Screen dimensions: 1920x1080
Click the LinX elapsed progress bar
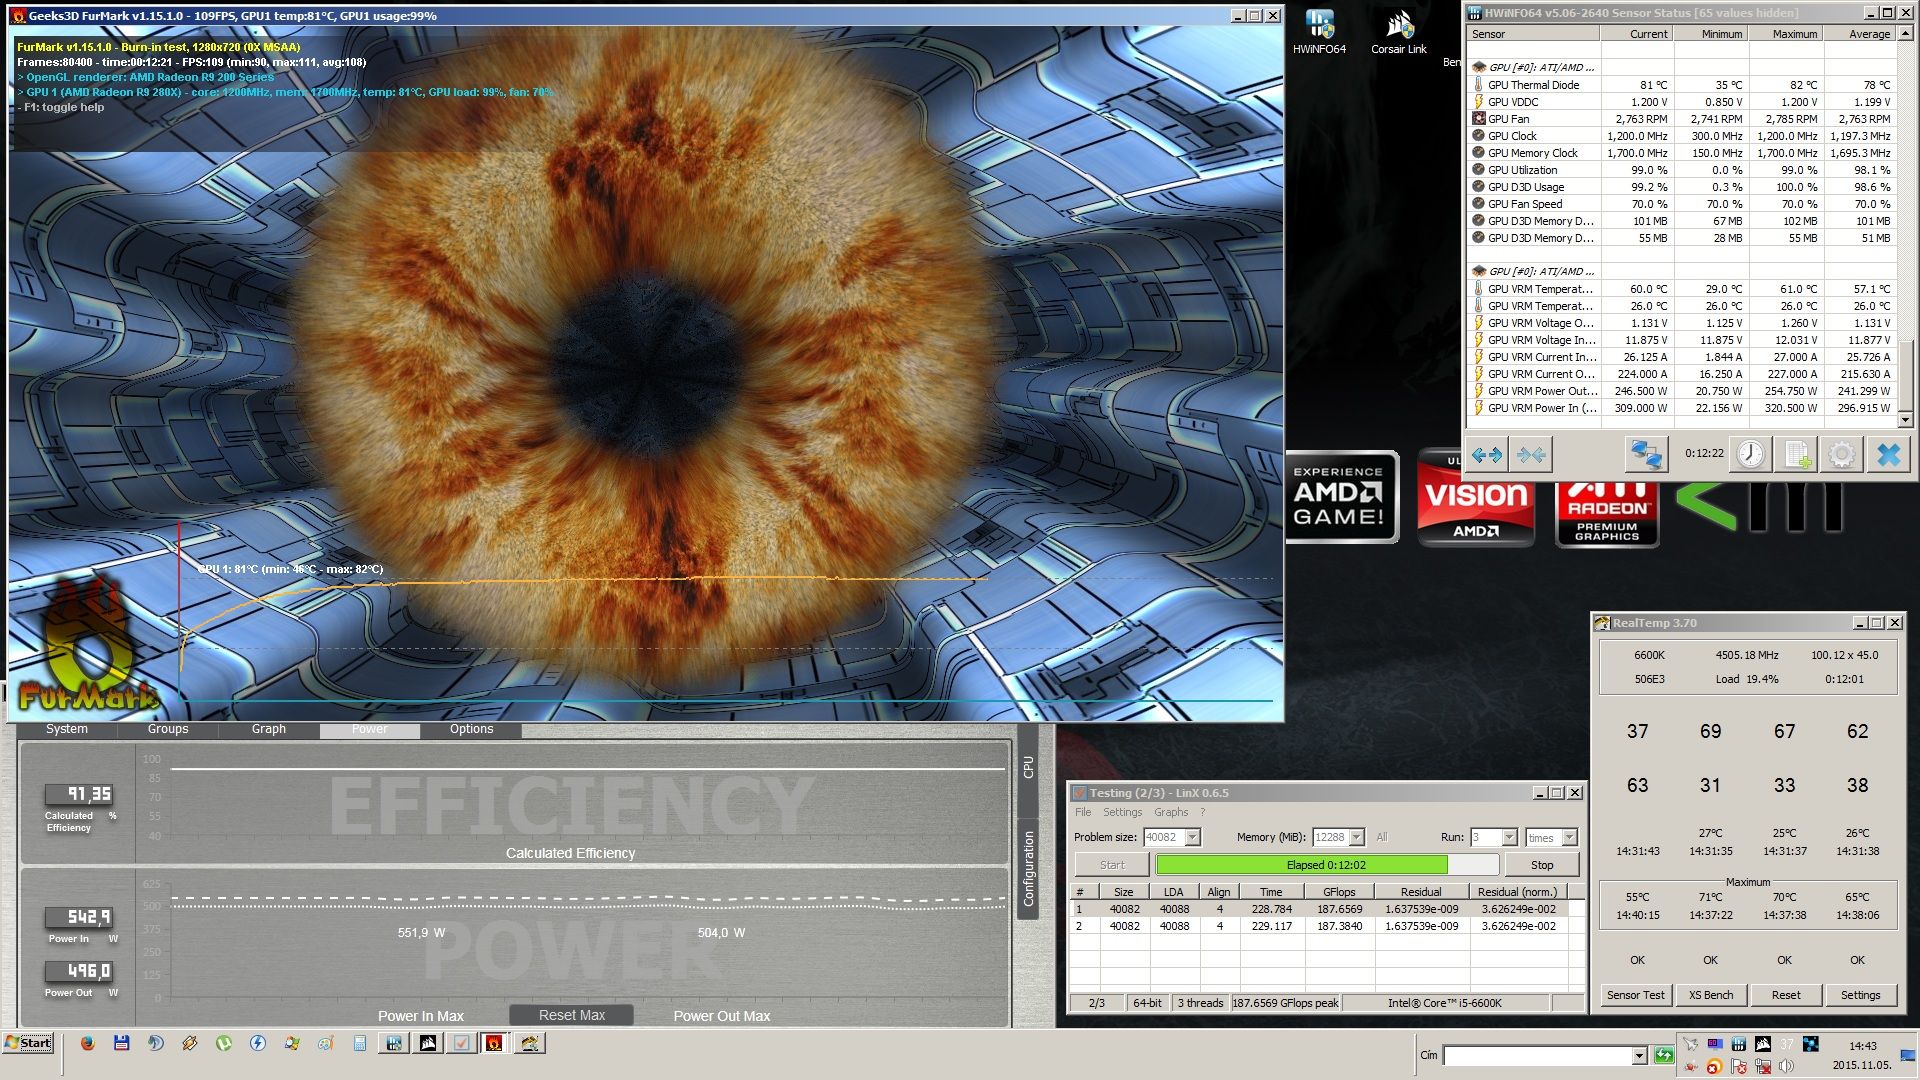(1326, 865)
